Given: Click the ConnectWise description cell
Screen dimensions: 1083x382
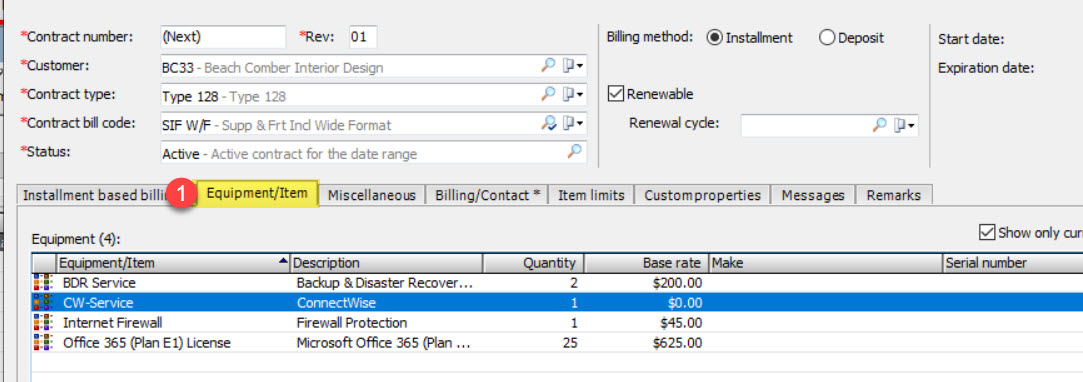Looking at the screenshot, I should pyautogui.click(x=336, y=303).
